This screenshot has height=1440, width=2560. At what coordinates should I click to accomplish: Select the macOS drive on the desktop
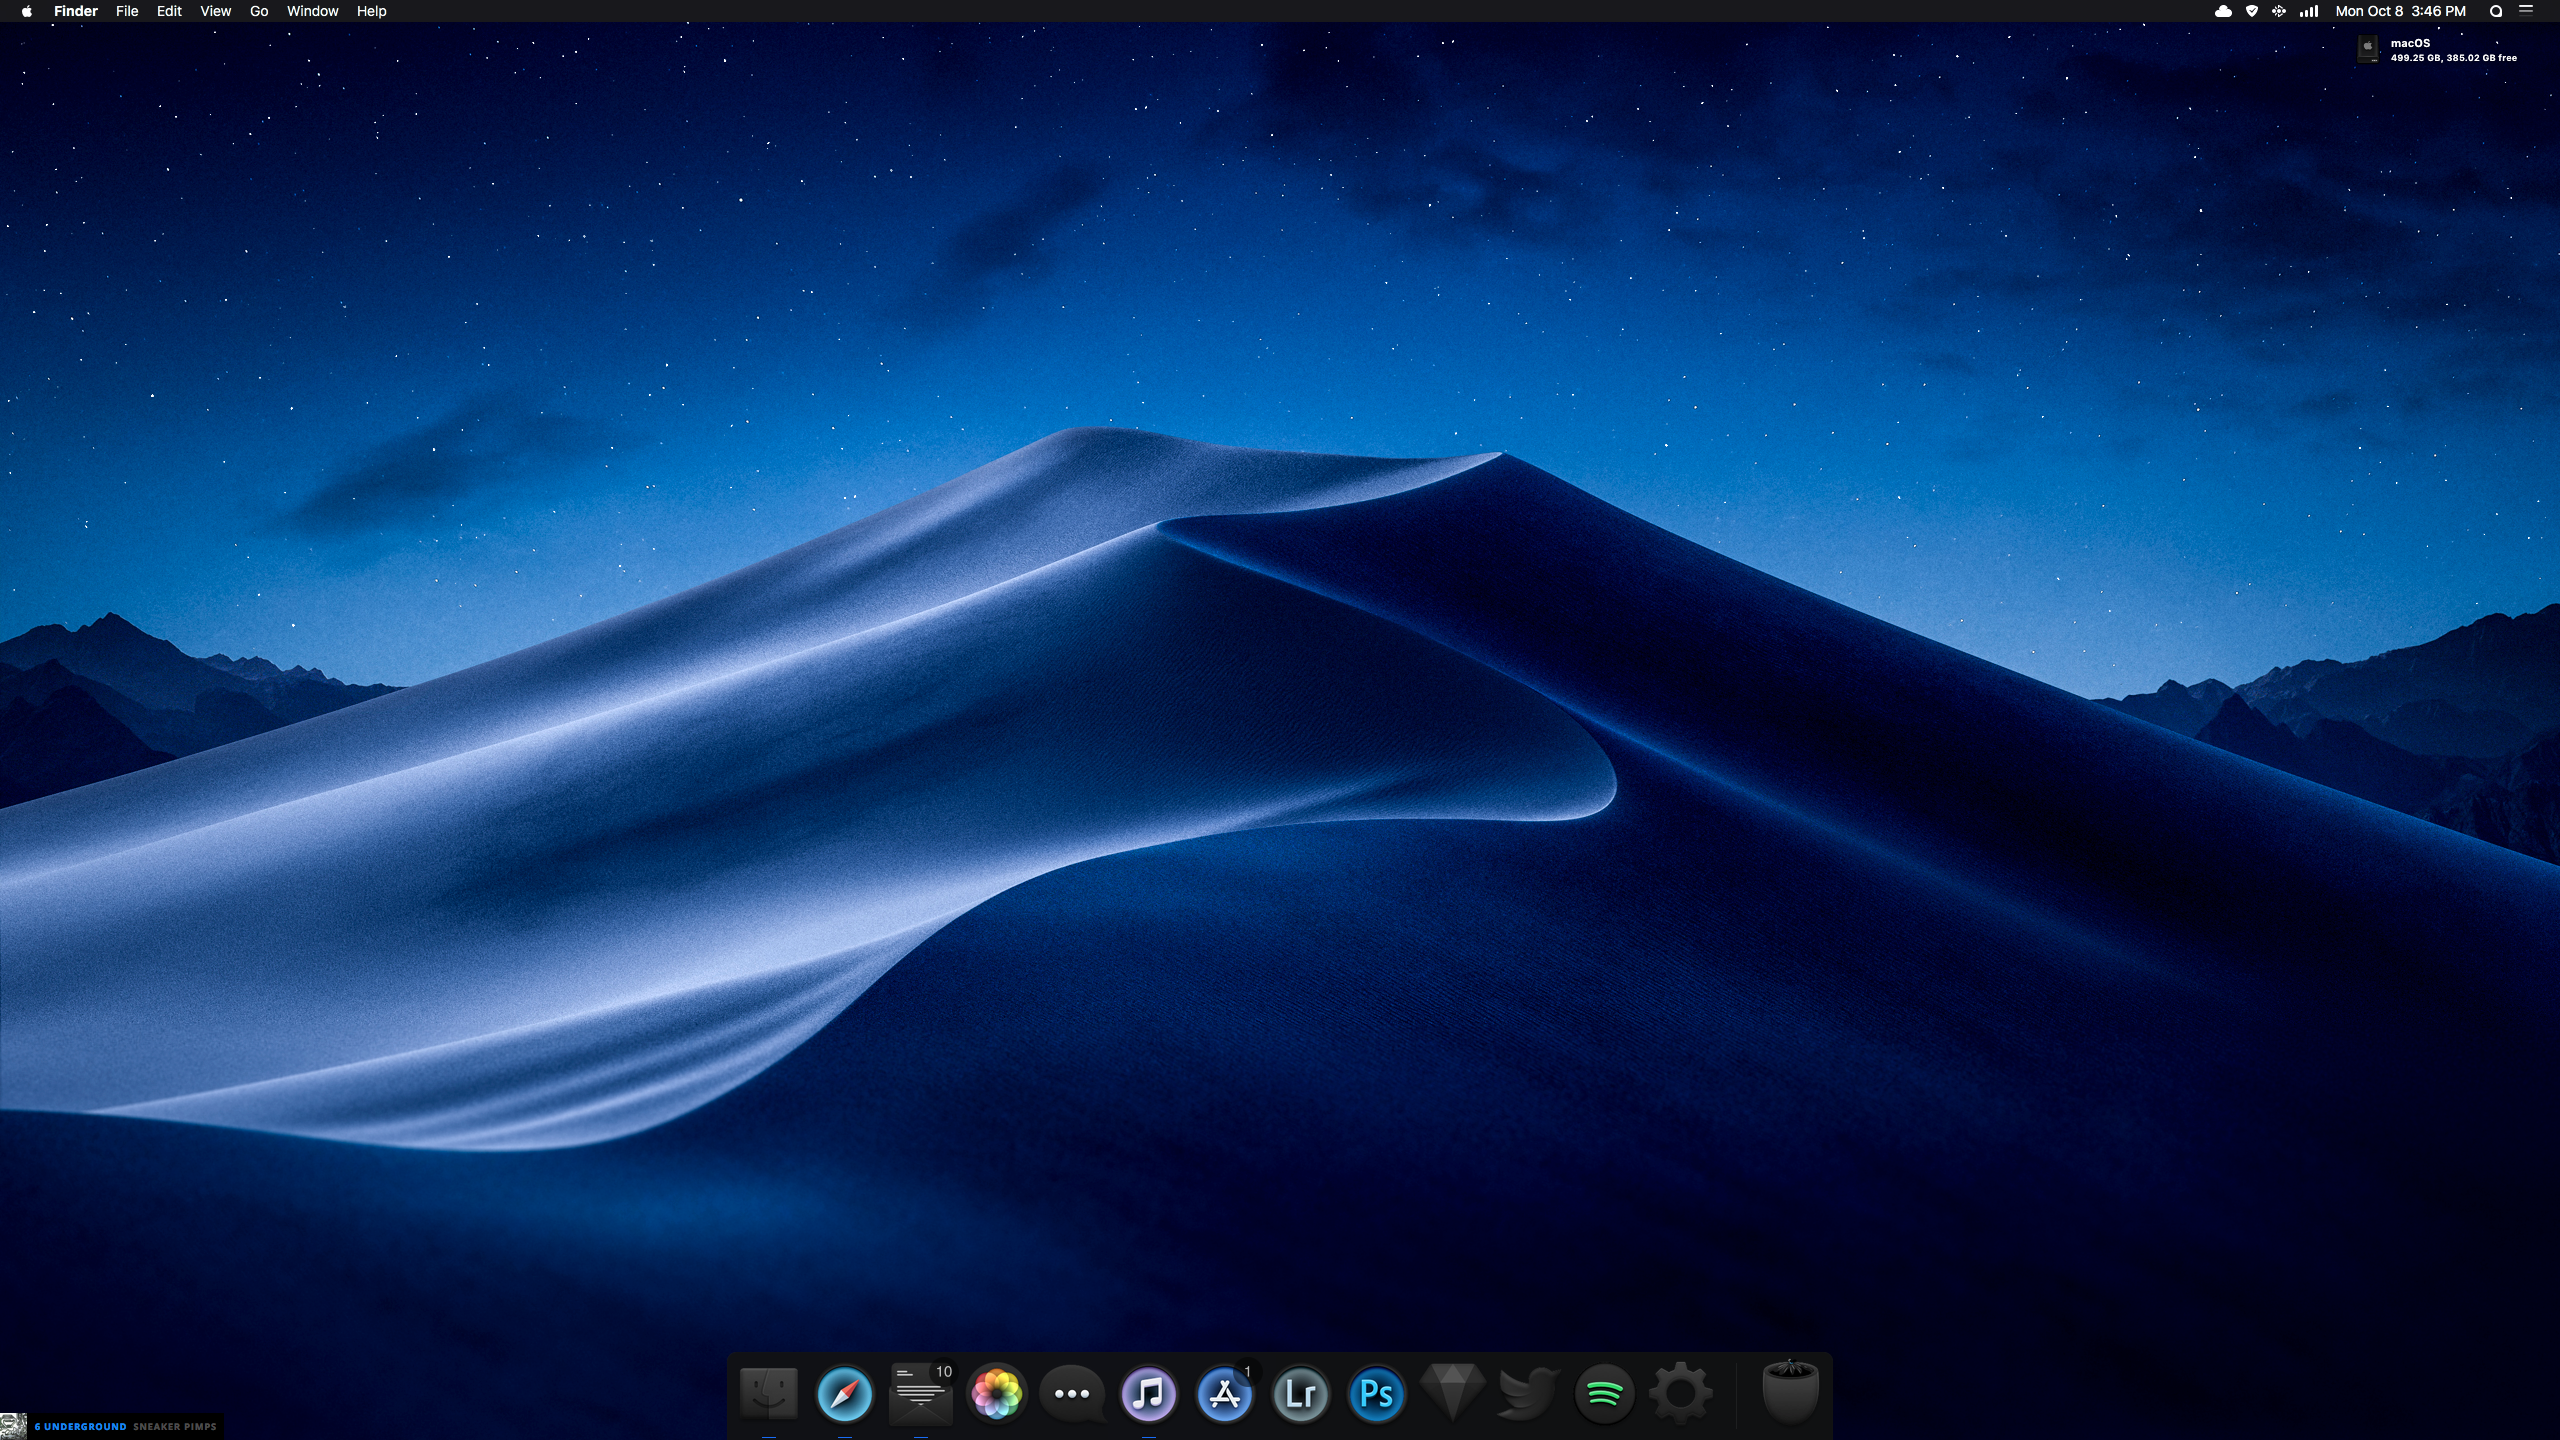pyautogui.click(x=2368, y=49)
